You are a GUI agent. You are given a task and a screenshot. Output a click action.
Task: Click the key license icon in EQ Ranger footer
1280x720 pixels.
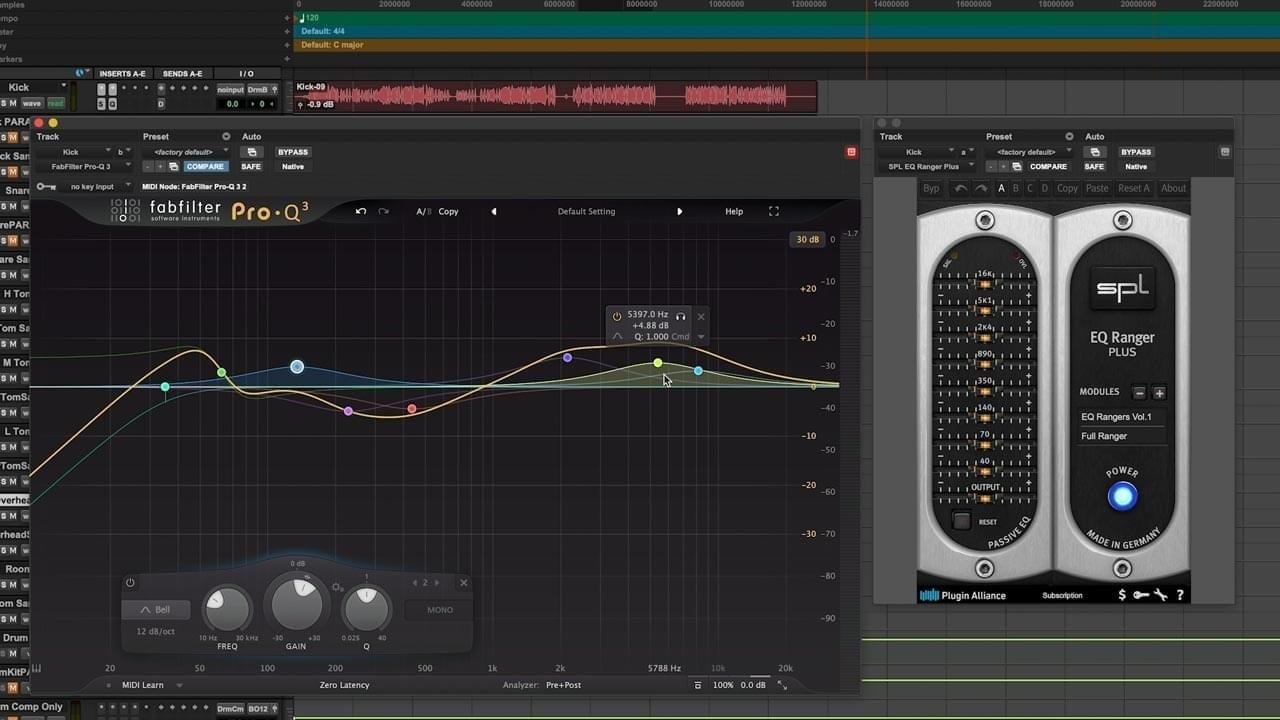pos(1140,595)
